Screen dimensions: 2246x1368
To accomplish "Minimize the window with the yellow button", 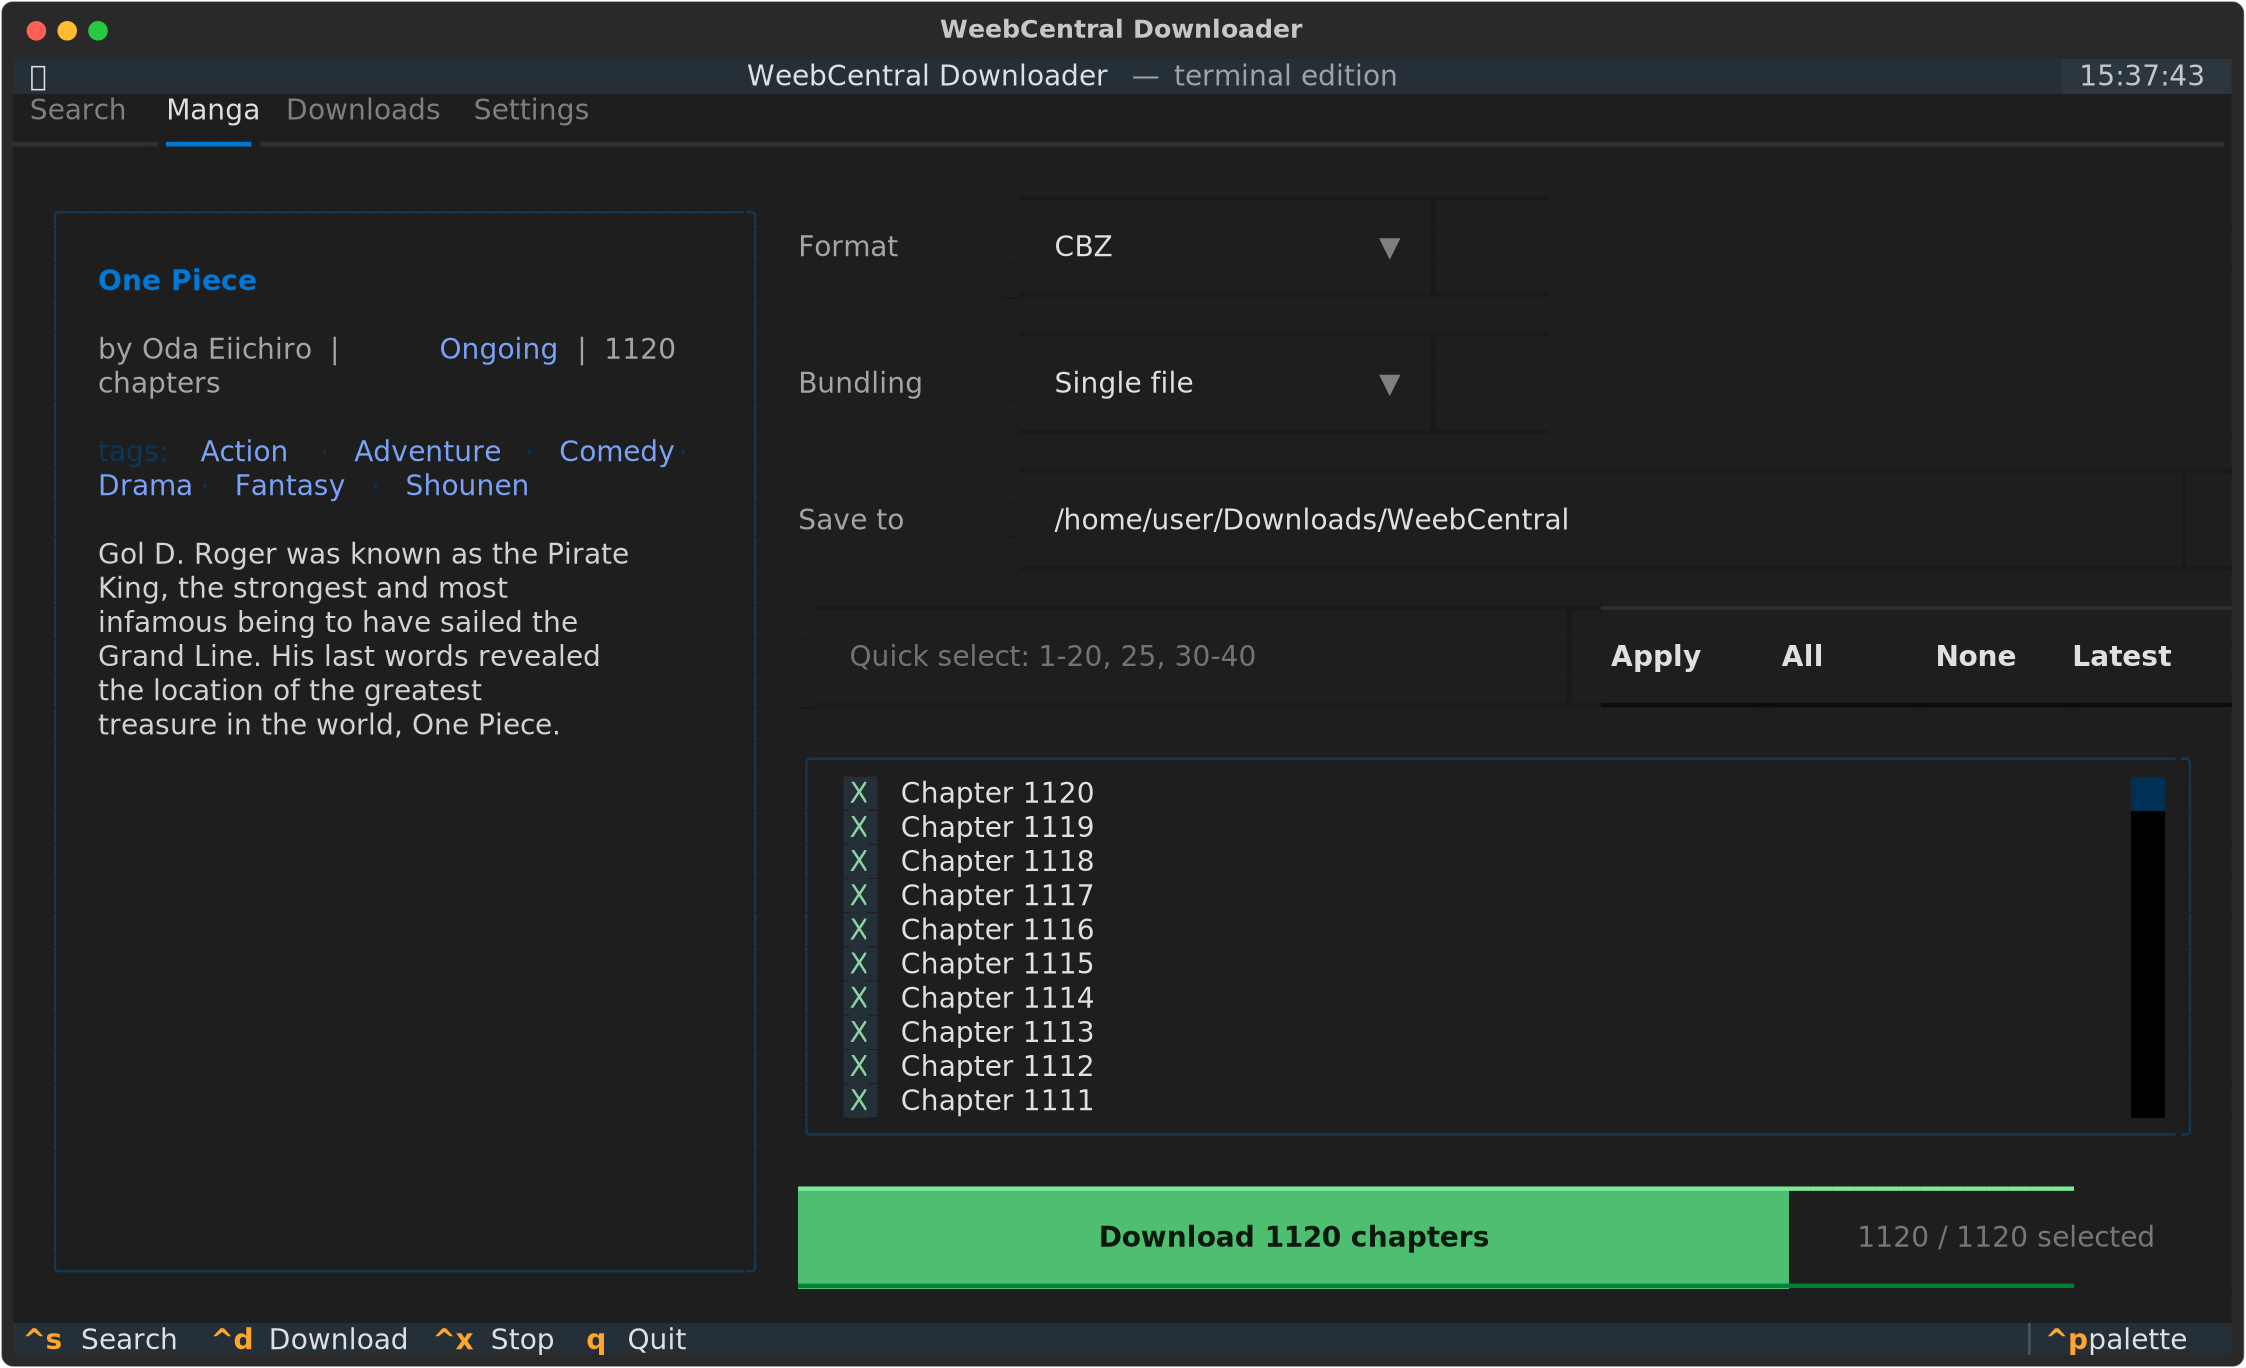I will pyautogui.click(x=67, y=30).
